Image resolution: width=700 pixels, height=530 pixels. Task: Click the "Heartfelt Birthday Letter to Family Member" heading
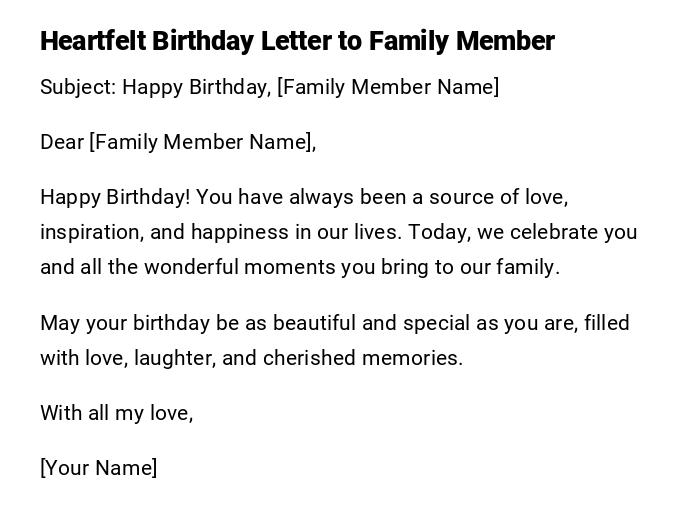tap(297, 41)
